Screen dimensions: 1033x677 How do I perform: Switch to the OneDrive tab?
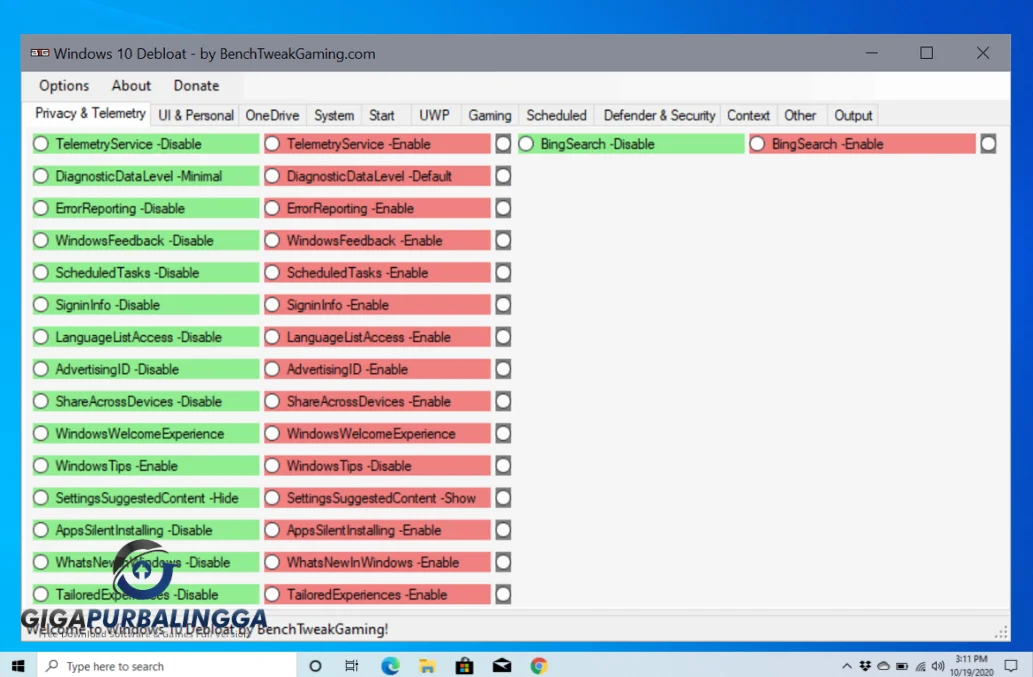pos(272,115)
